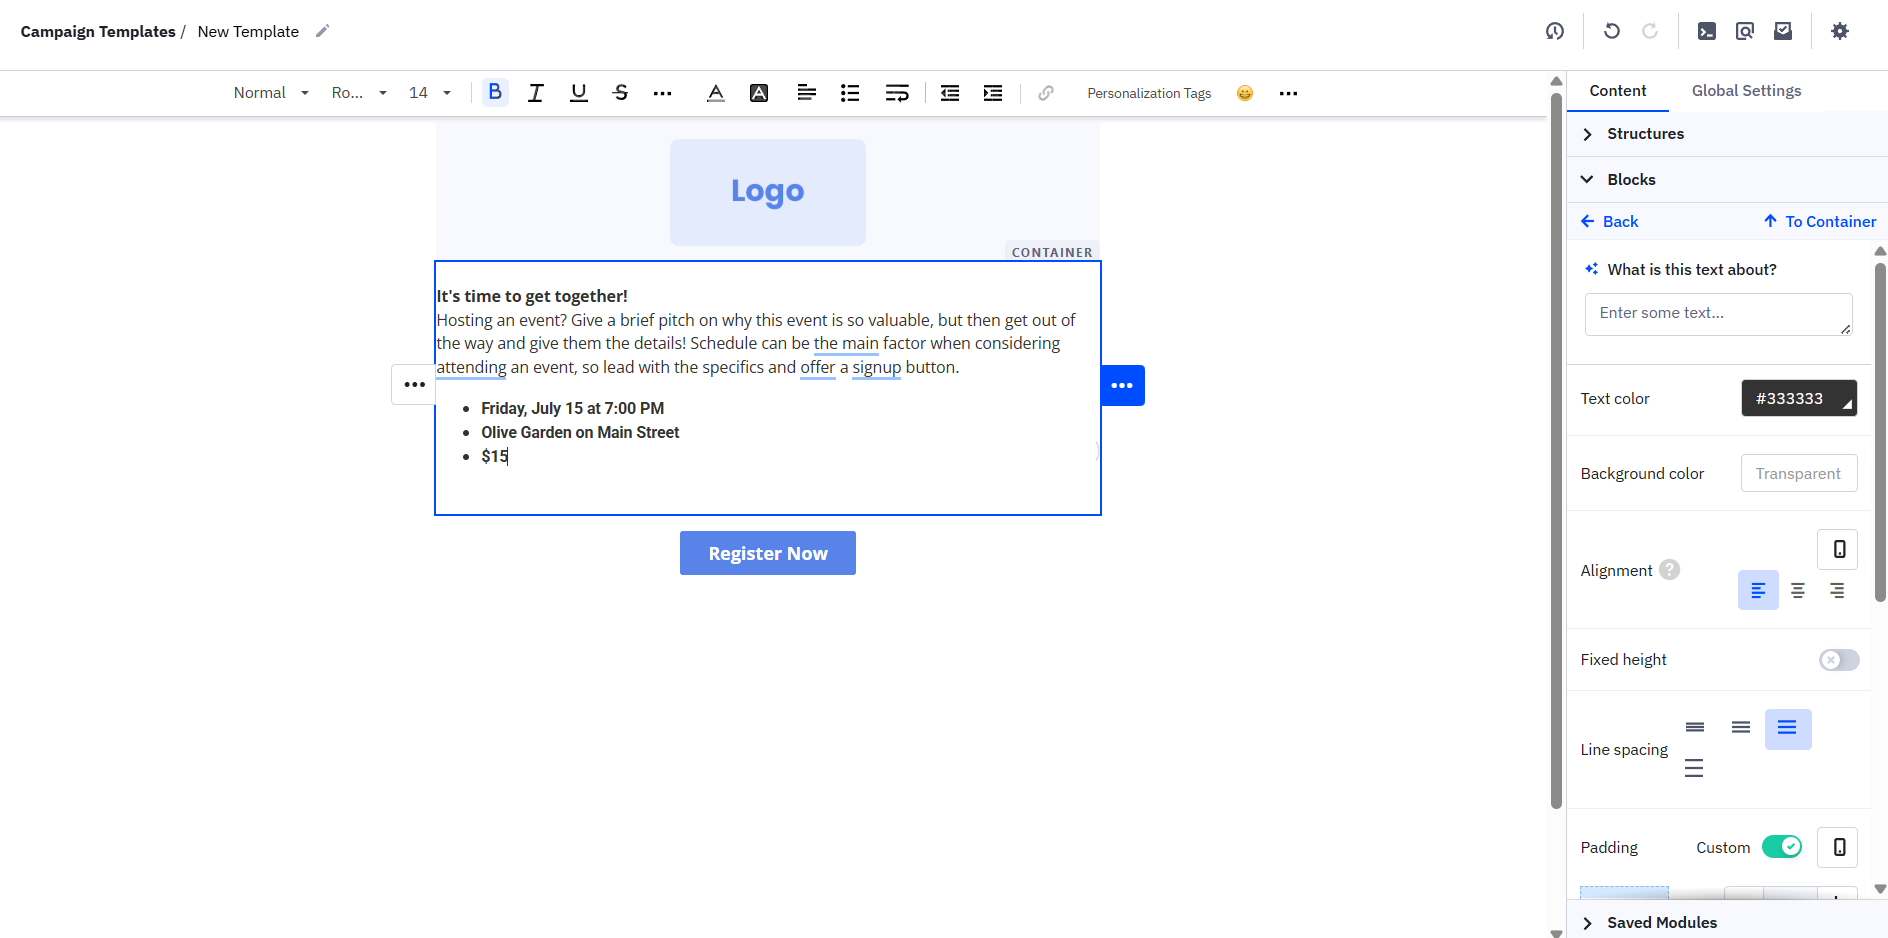Disable the Custom padding switch

pyautogui.click(x=1782, y=847)
